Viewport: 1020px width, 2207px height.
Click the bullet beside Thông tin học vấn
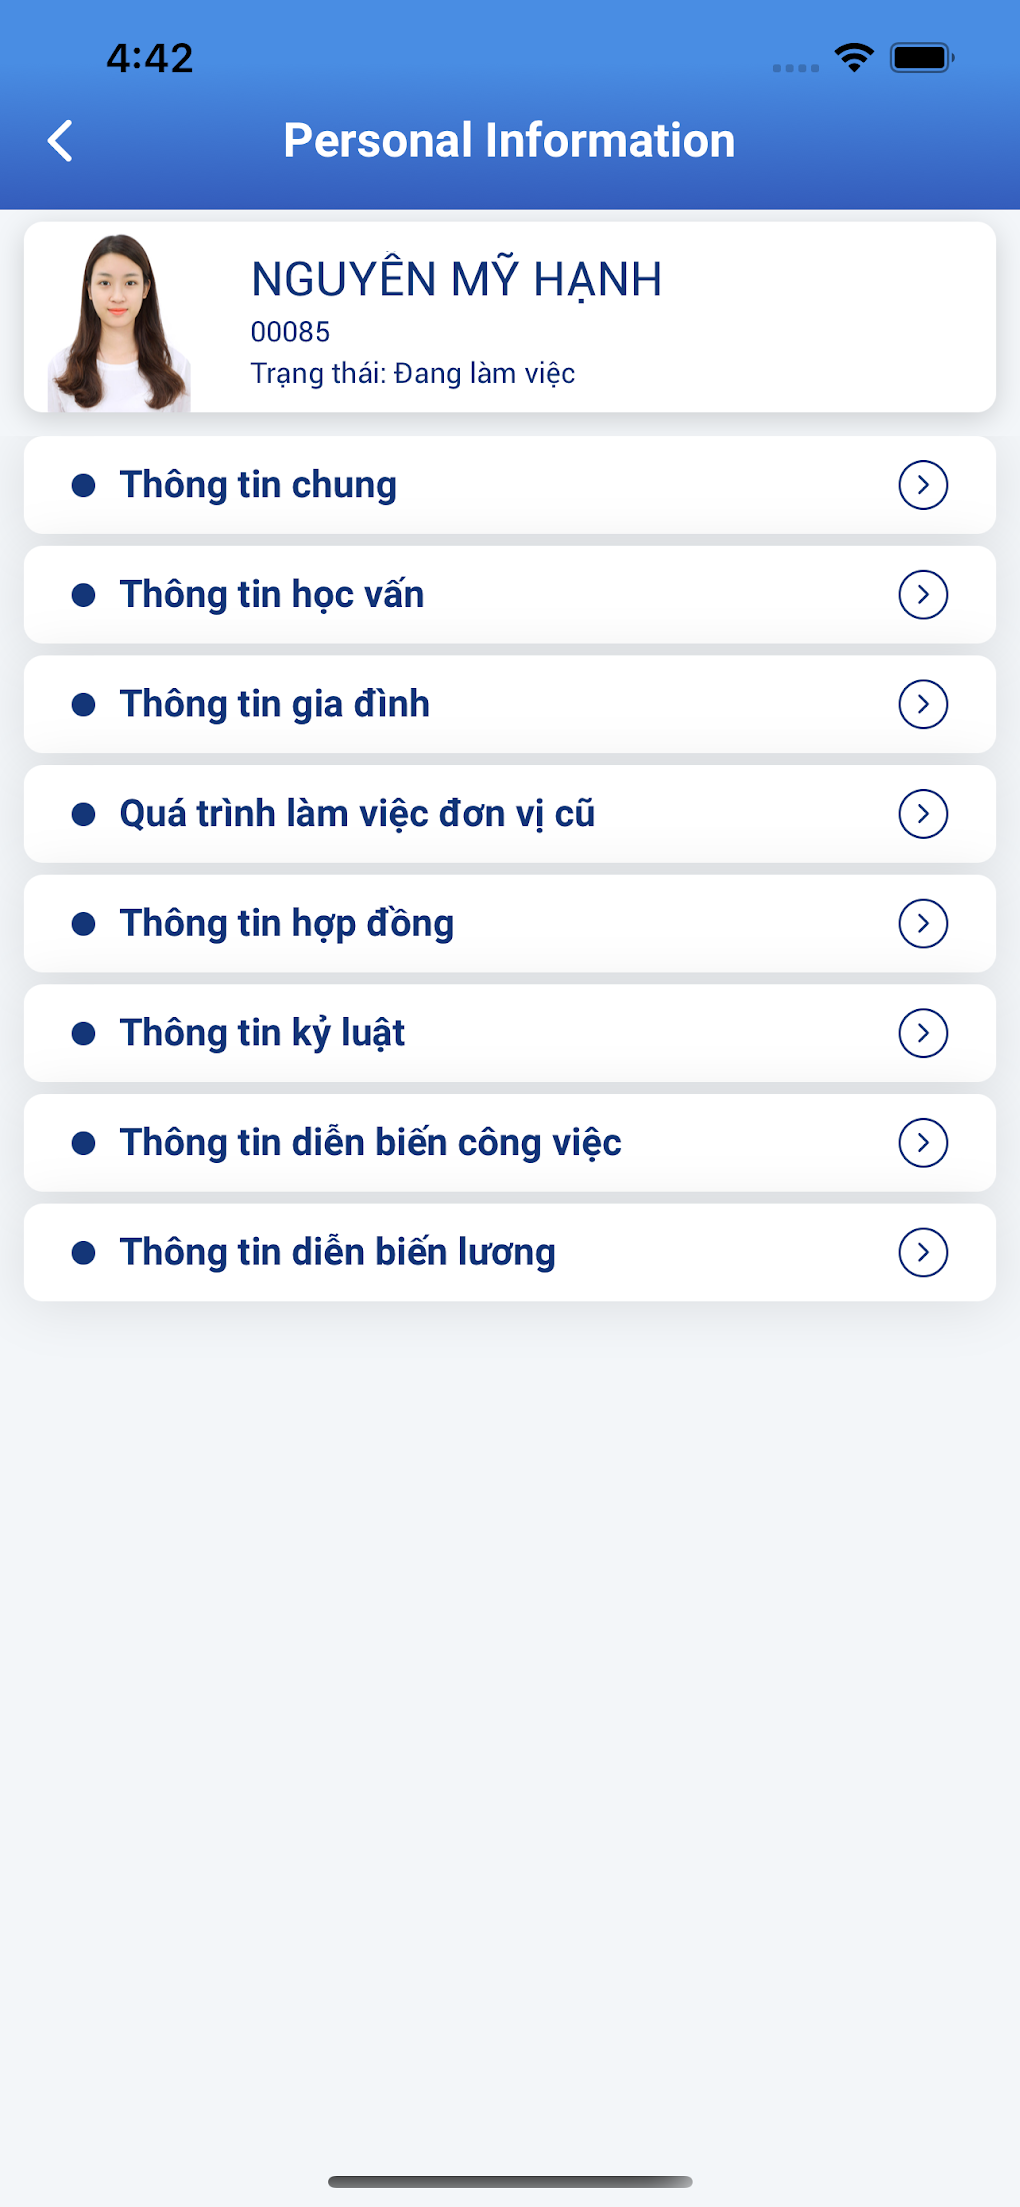pos(84,596)
